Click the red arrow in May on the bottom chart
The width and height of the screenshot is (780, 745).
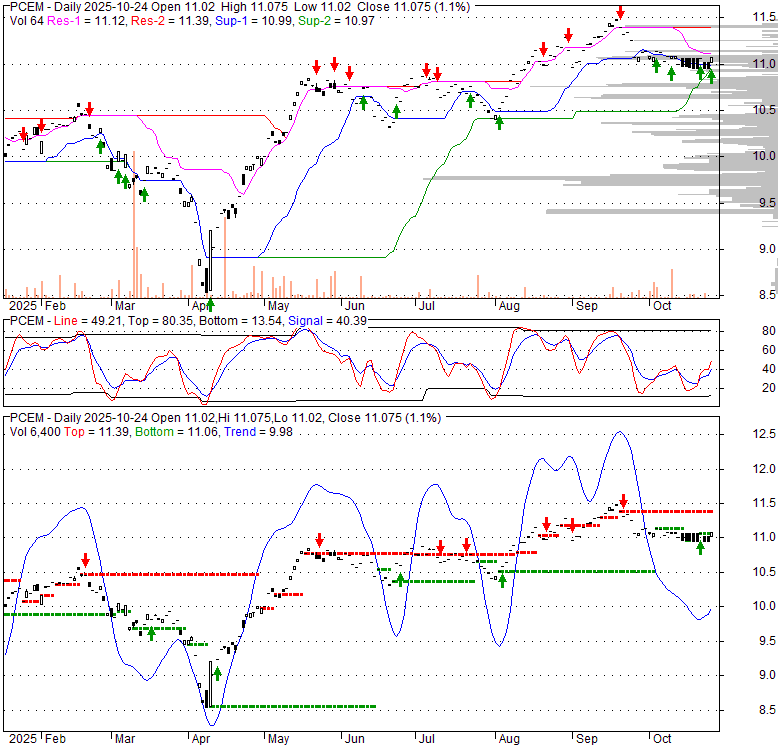[x=320, y=540]
